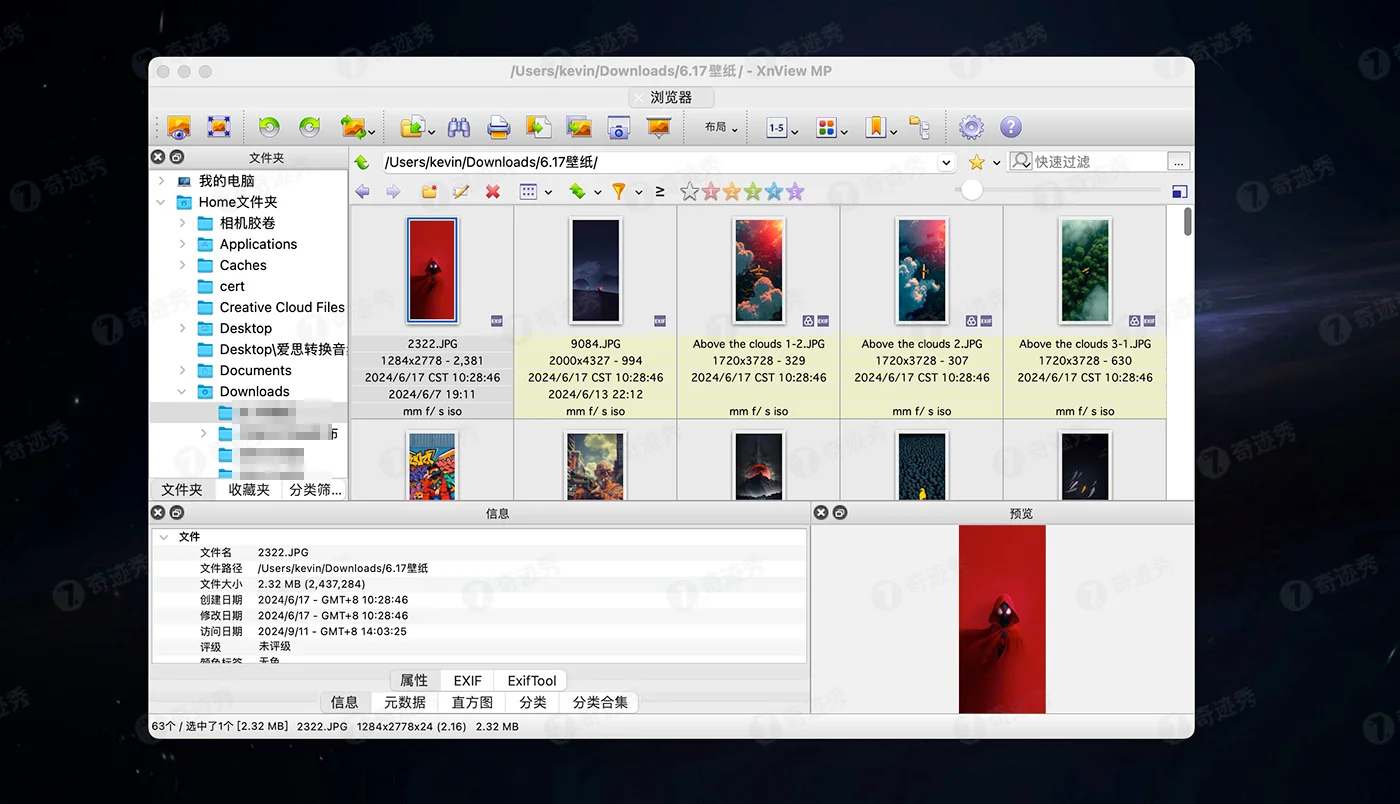
Task: Select the print icon in toolbar
Action: coord(499,128)
